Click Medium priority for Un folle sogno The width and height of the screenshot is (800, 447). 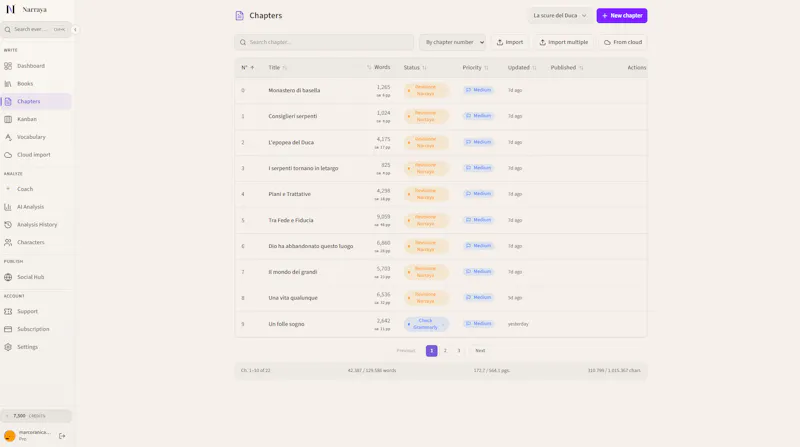[478, 324]
